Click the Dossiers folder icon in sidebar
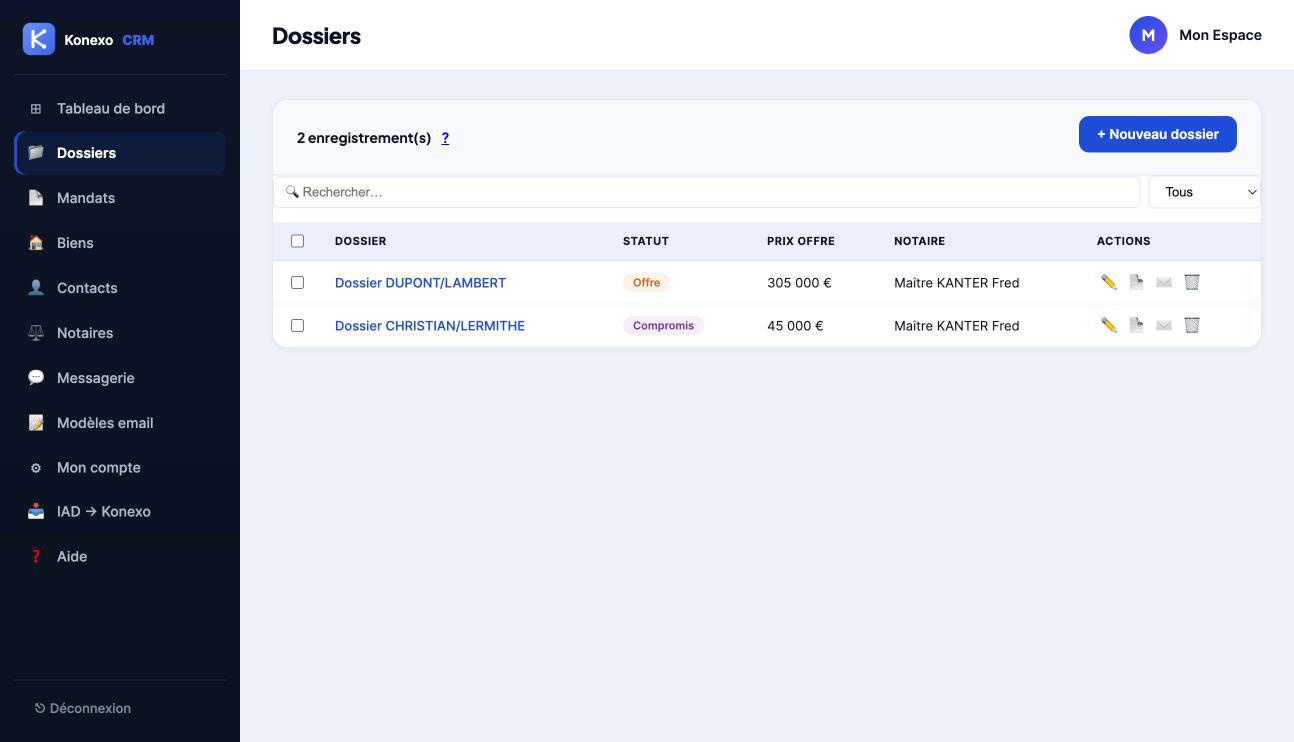1294x742 pixels. [36, 153]
